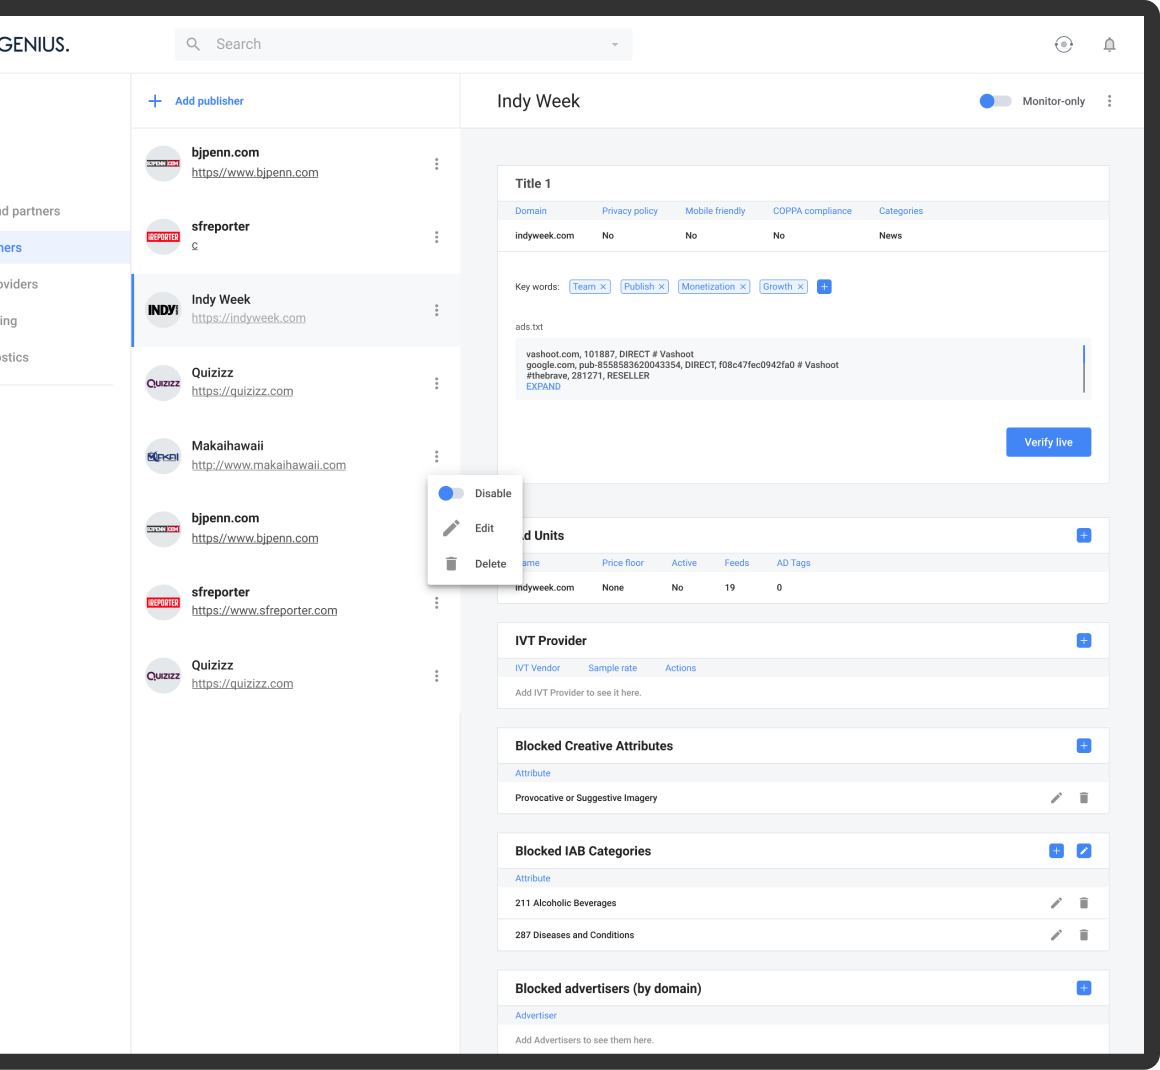Open more options for Indy Week row
The width and height of the screenshot is (1160, 1070).
pyautogui.click(x=436, y=311)
